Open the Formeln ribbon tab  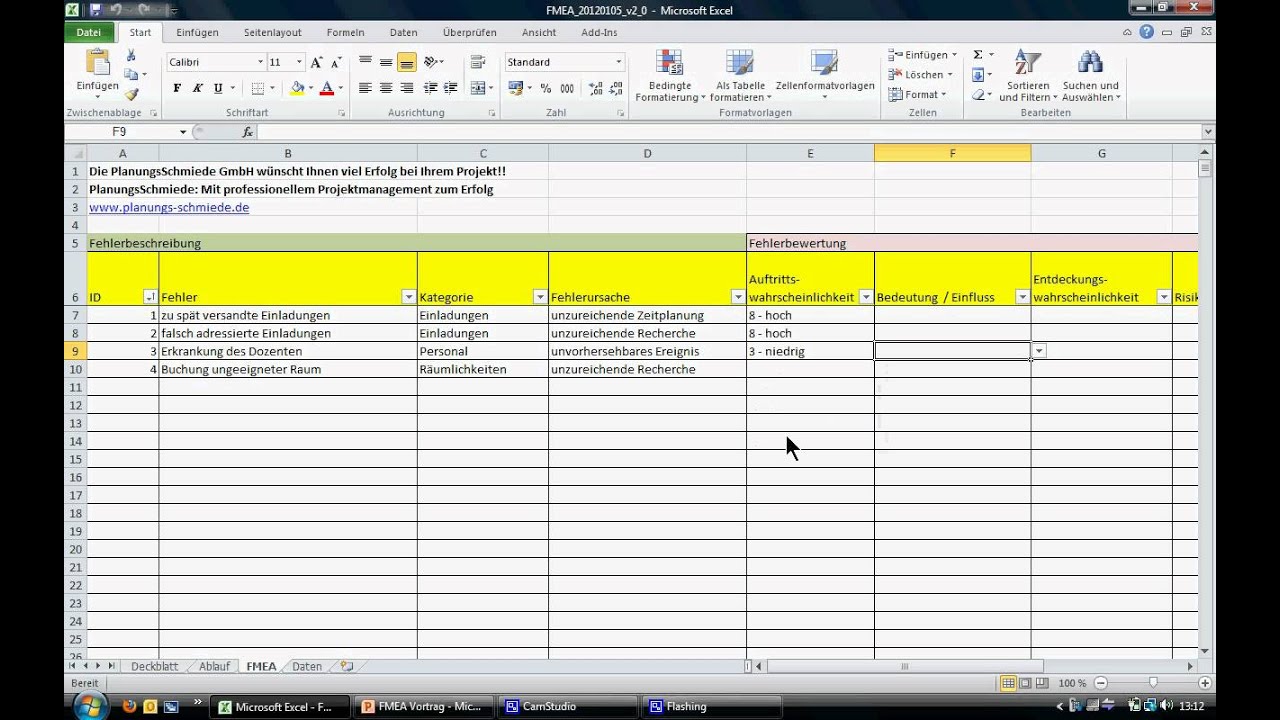[x=345, y=32]
